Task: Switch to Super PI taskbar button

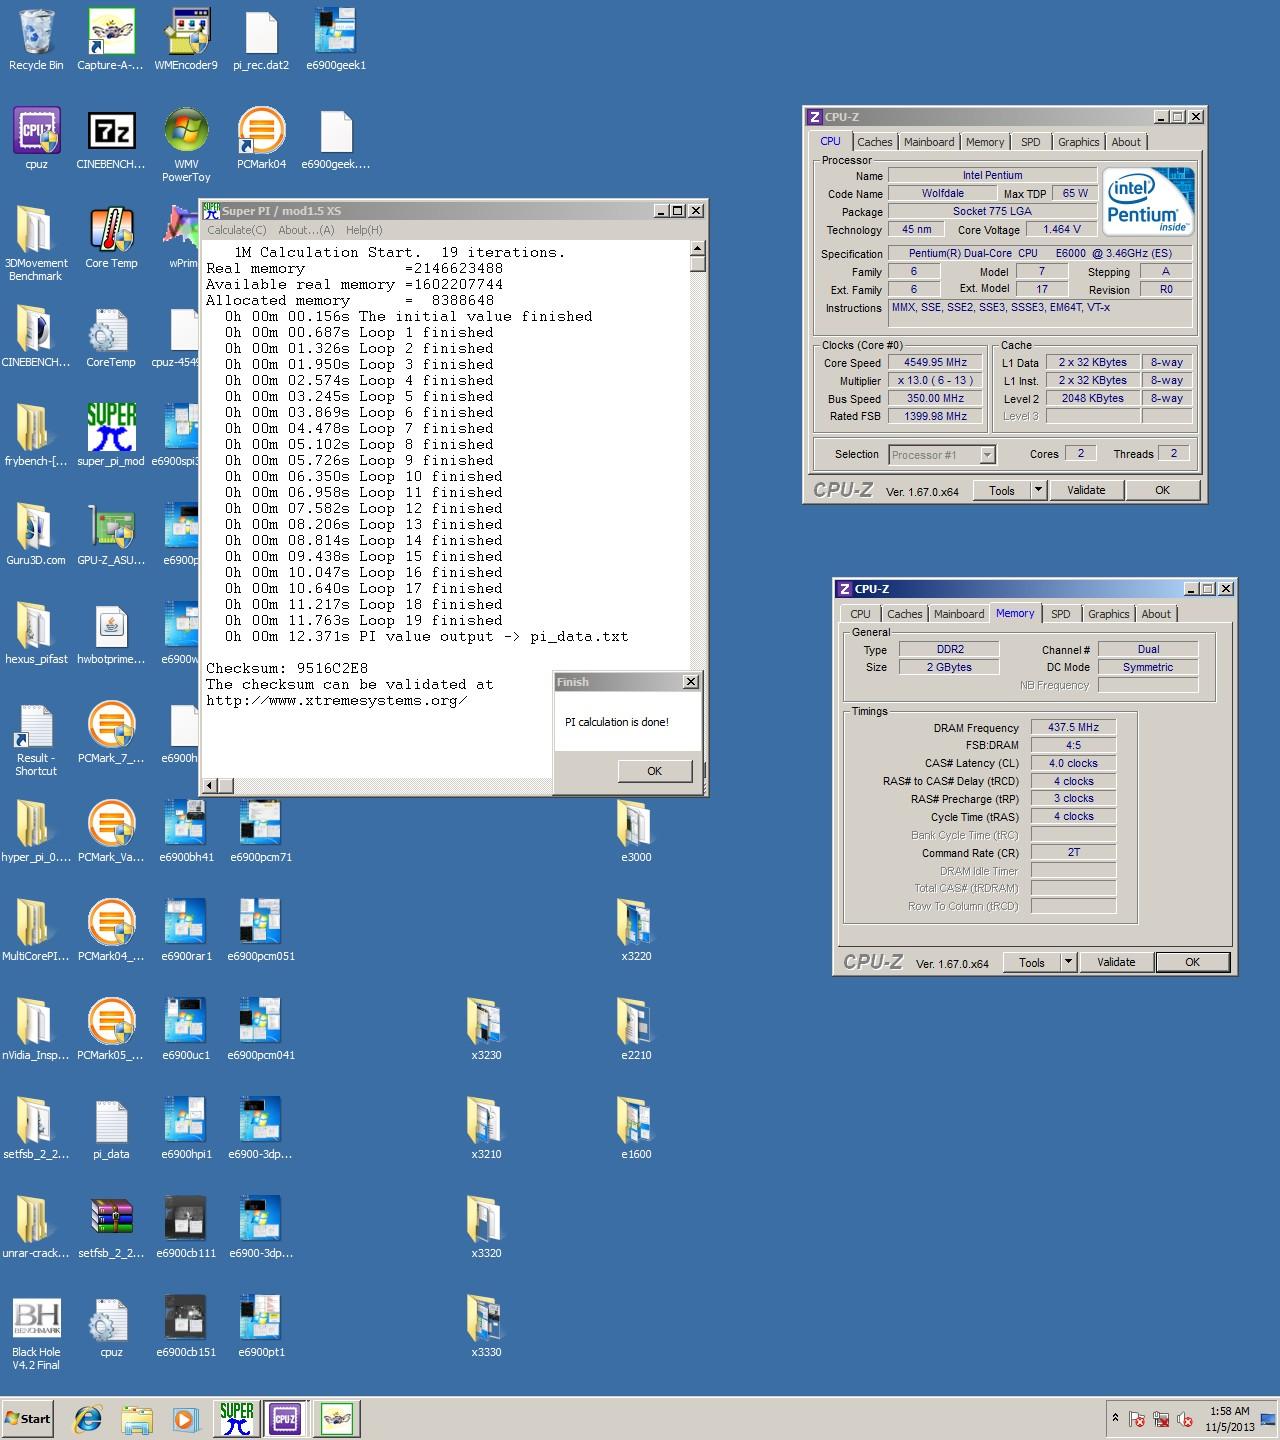Action: 237,1418
